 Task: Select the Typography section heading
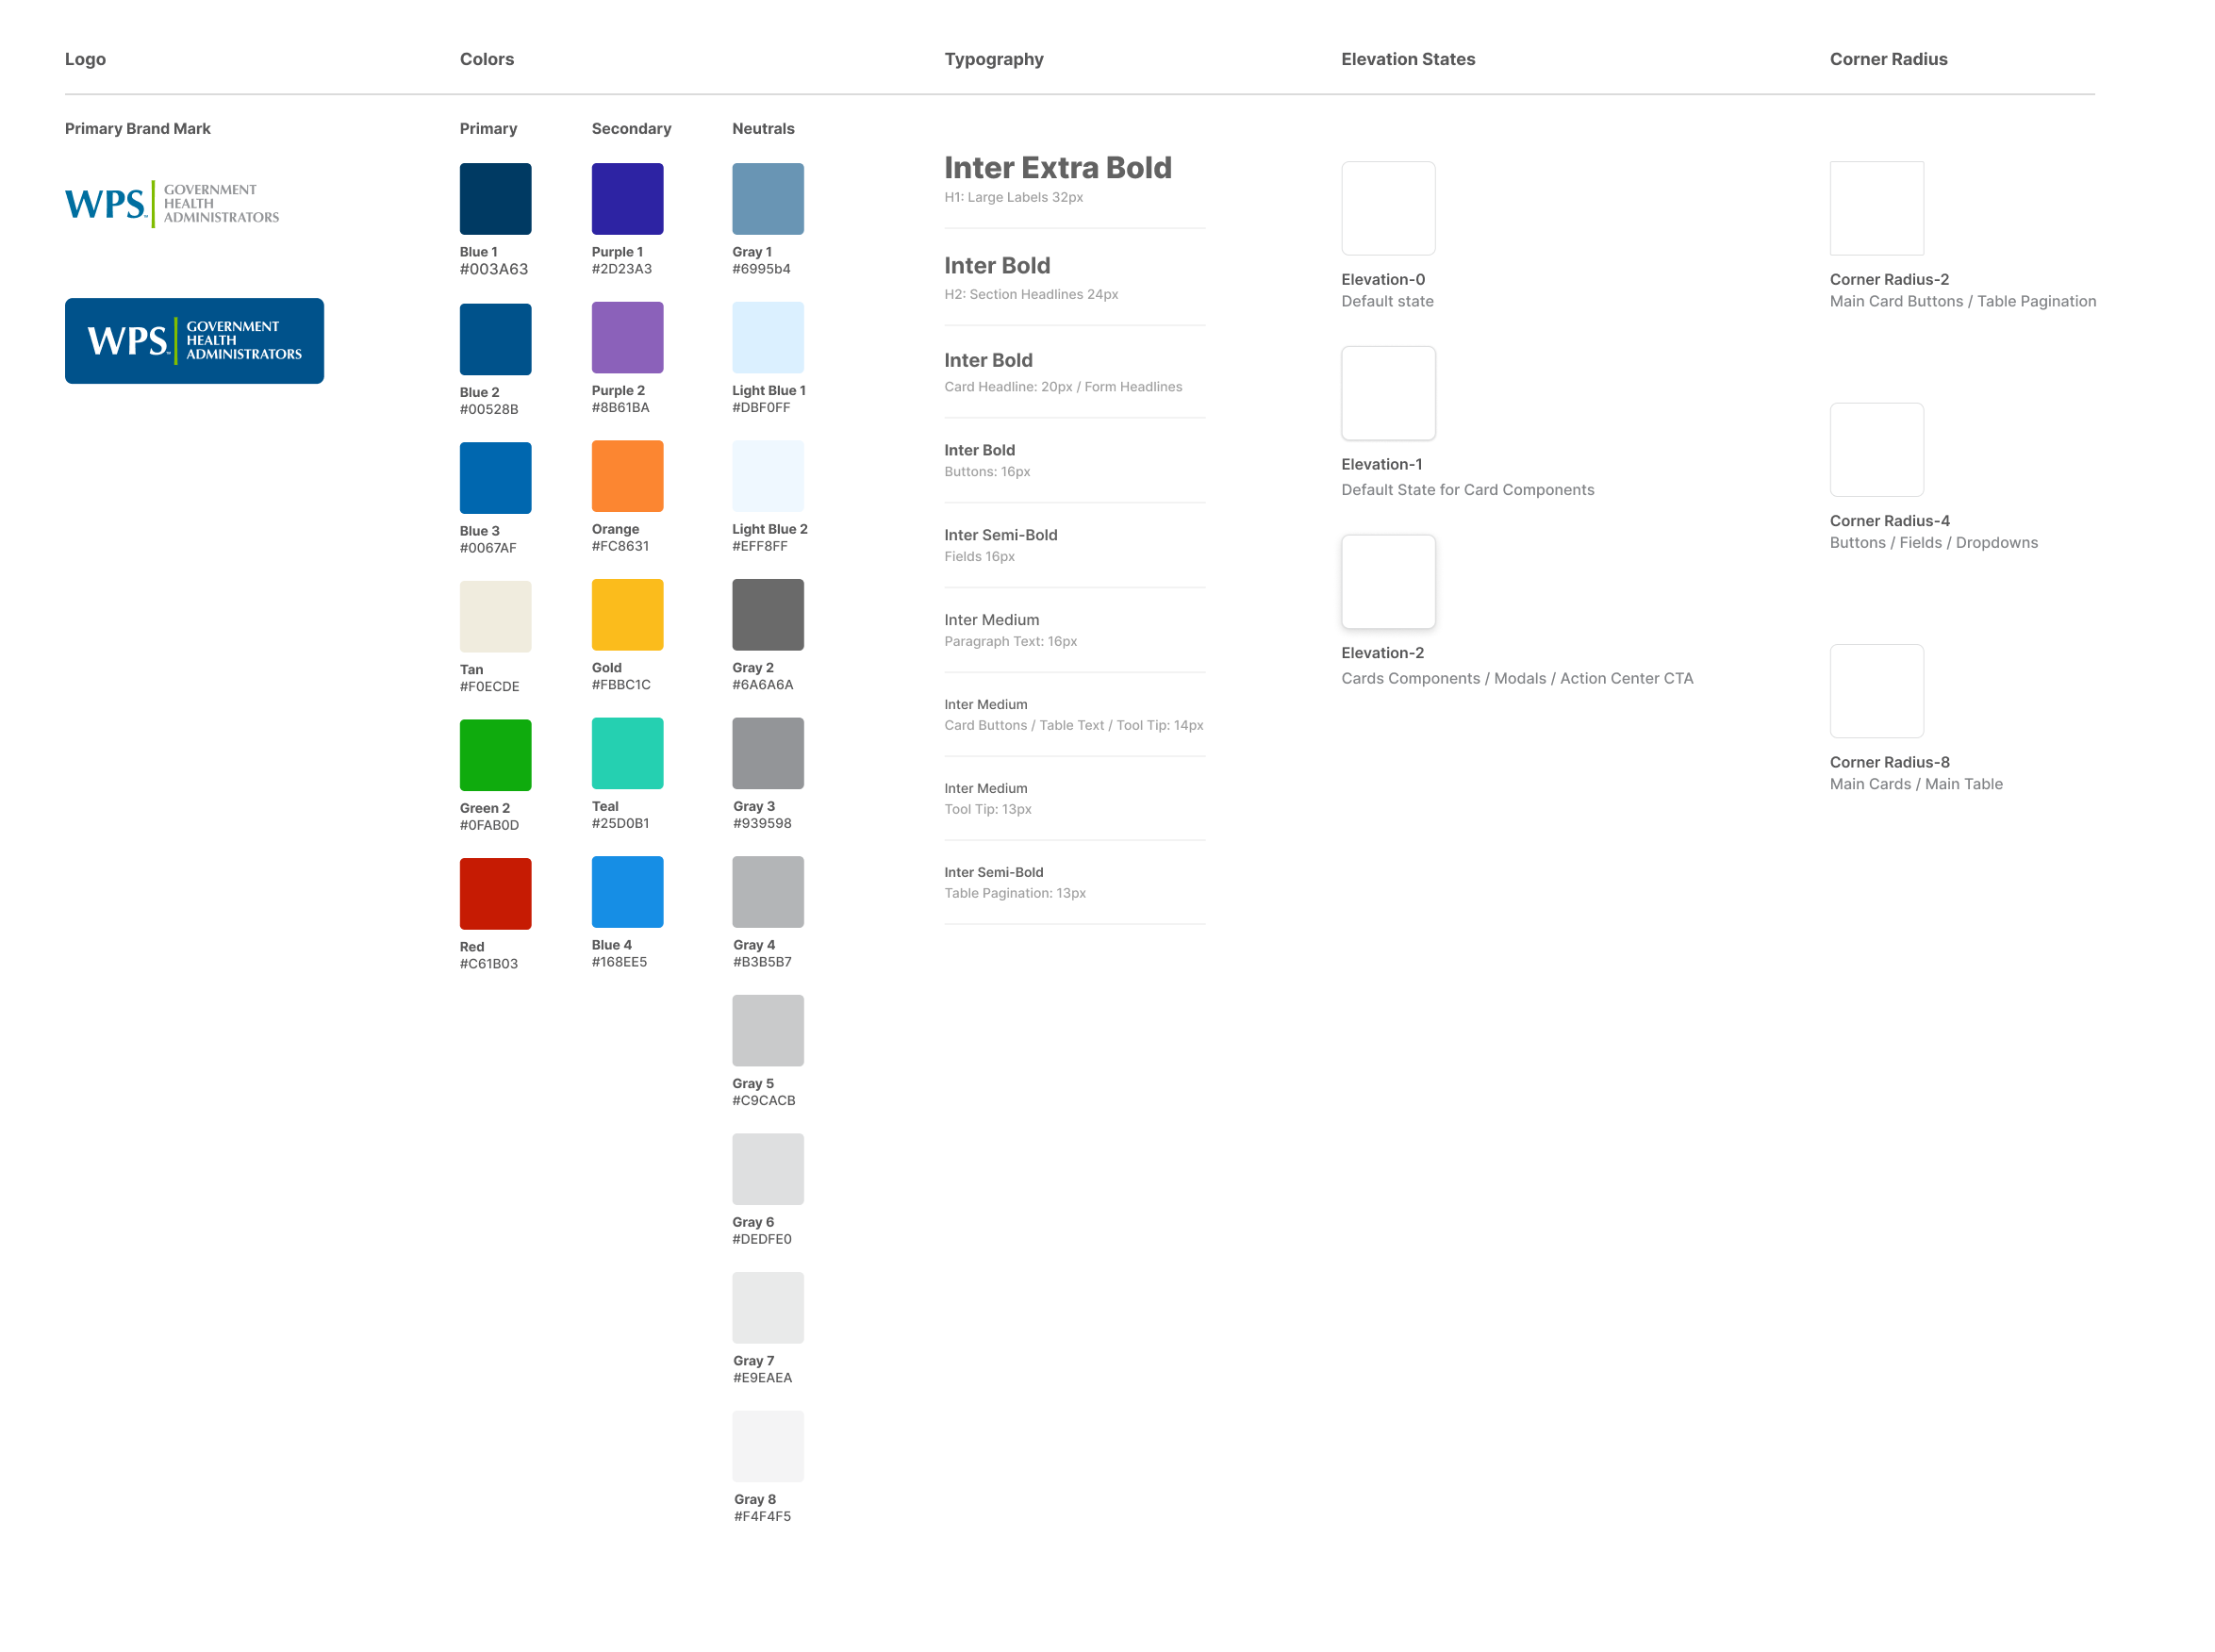tap(993, 59)
